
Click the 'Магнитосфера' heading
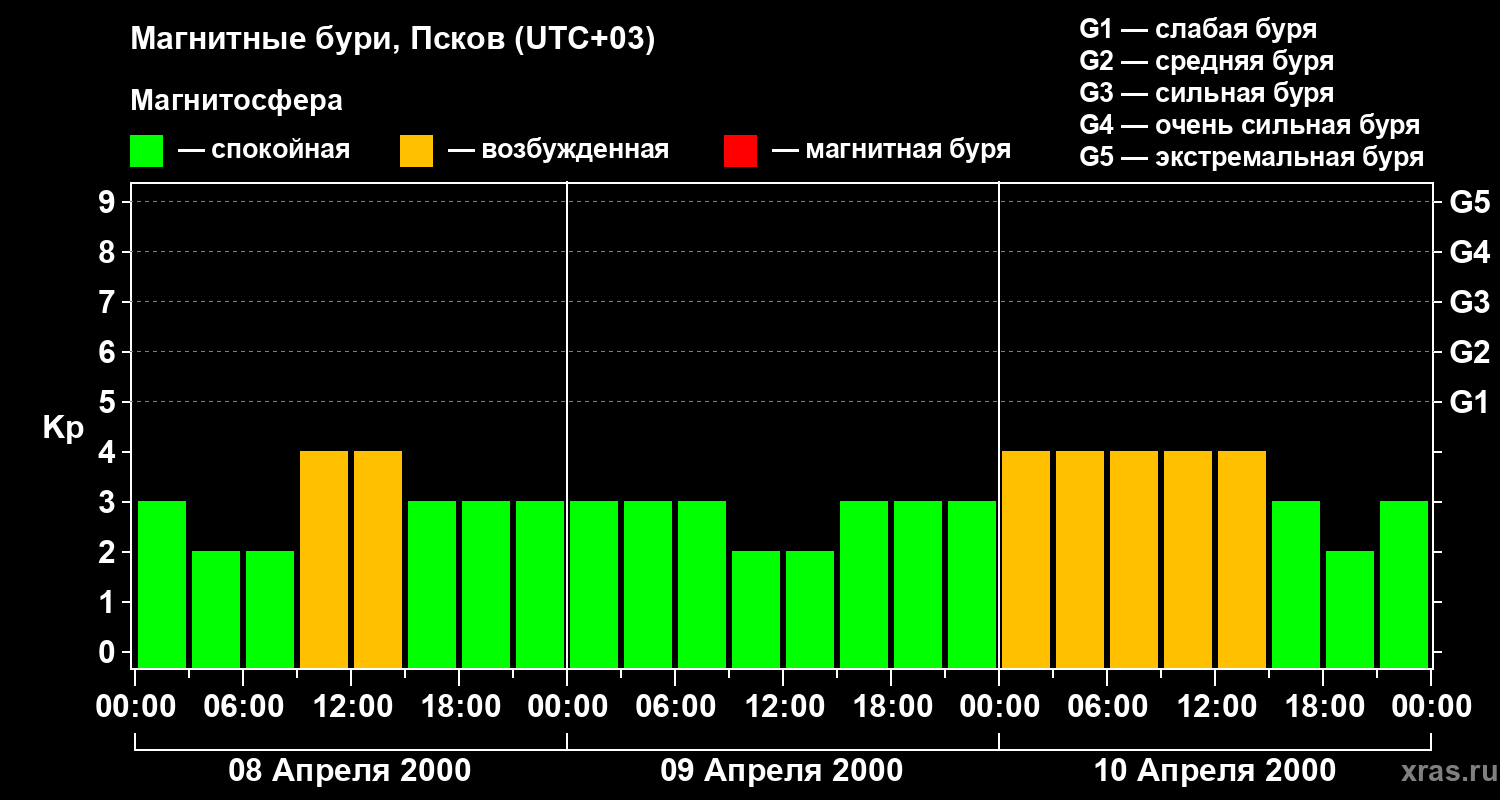coord(236,101)
